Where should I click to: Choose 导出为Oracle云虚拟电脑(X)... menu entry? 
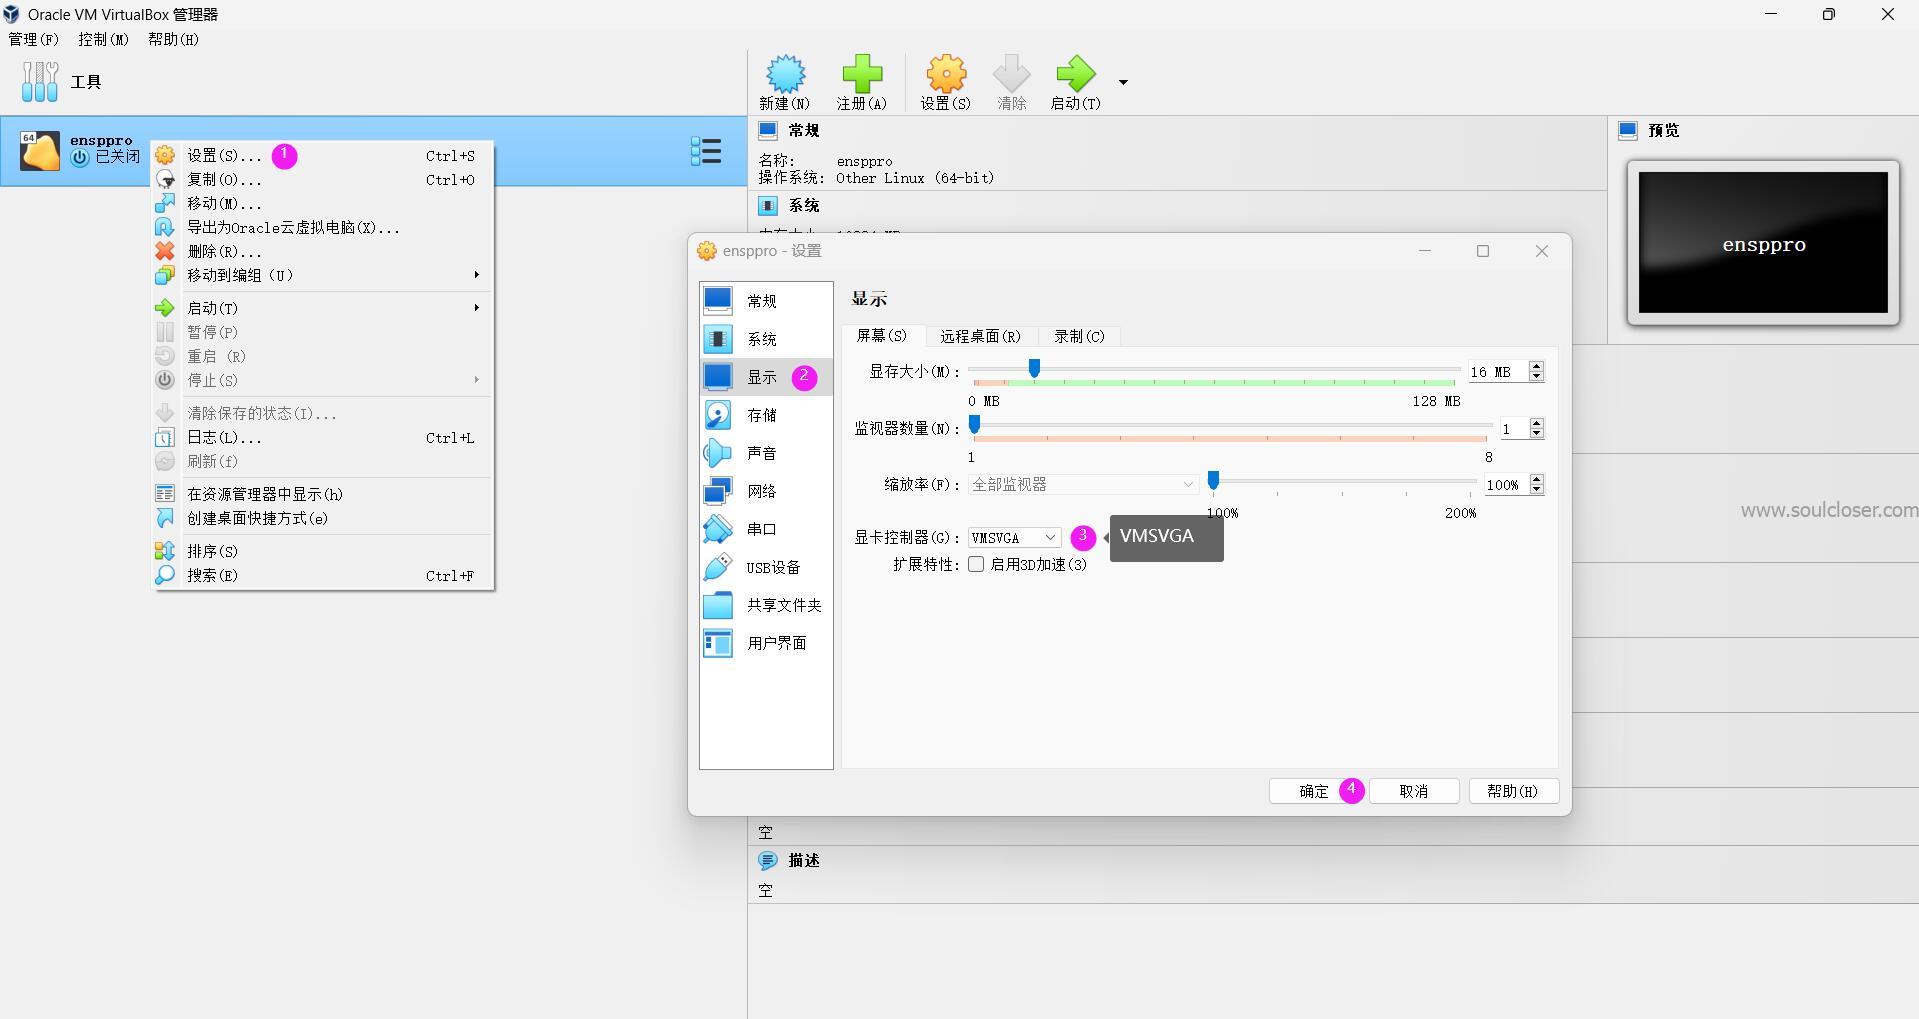point(323,227)
